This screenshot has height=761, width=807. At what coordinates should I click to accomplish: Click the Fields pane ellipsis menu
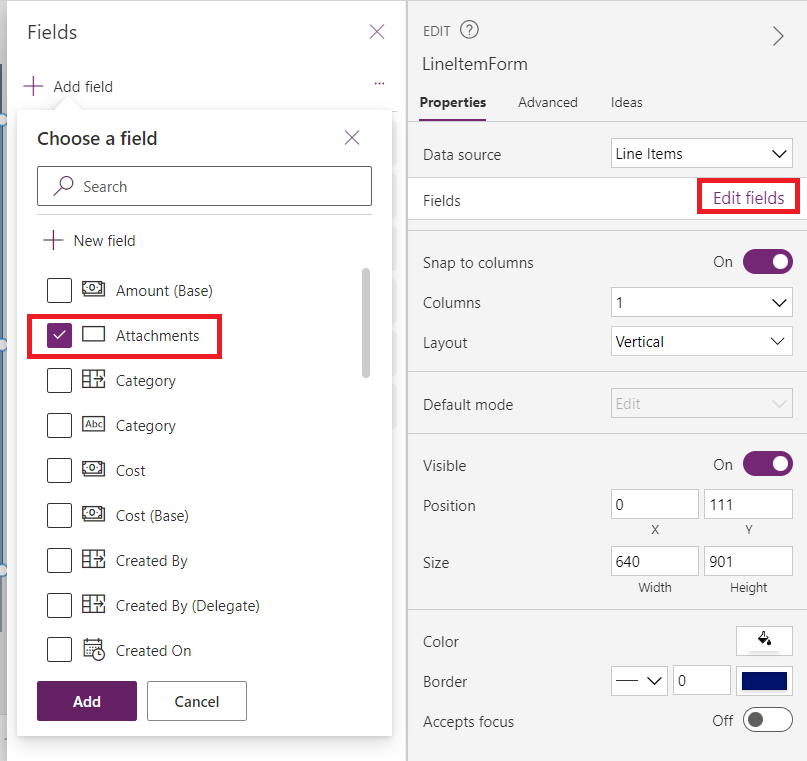(x=379, y=84)
